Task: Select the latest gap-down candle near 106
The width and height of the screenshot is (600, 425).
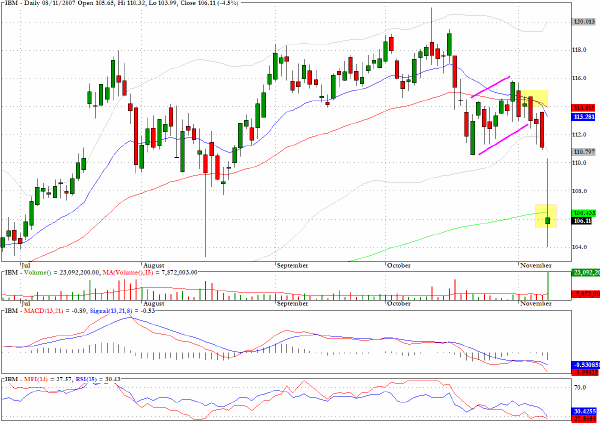Action: coord(548,220)
